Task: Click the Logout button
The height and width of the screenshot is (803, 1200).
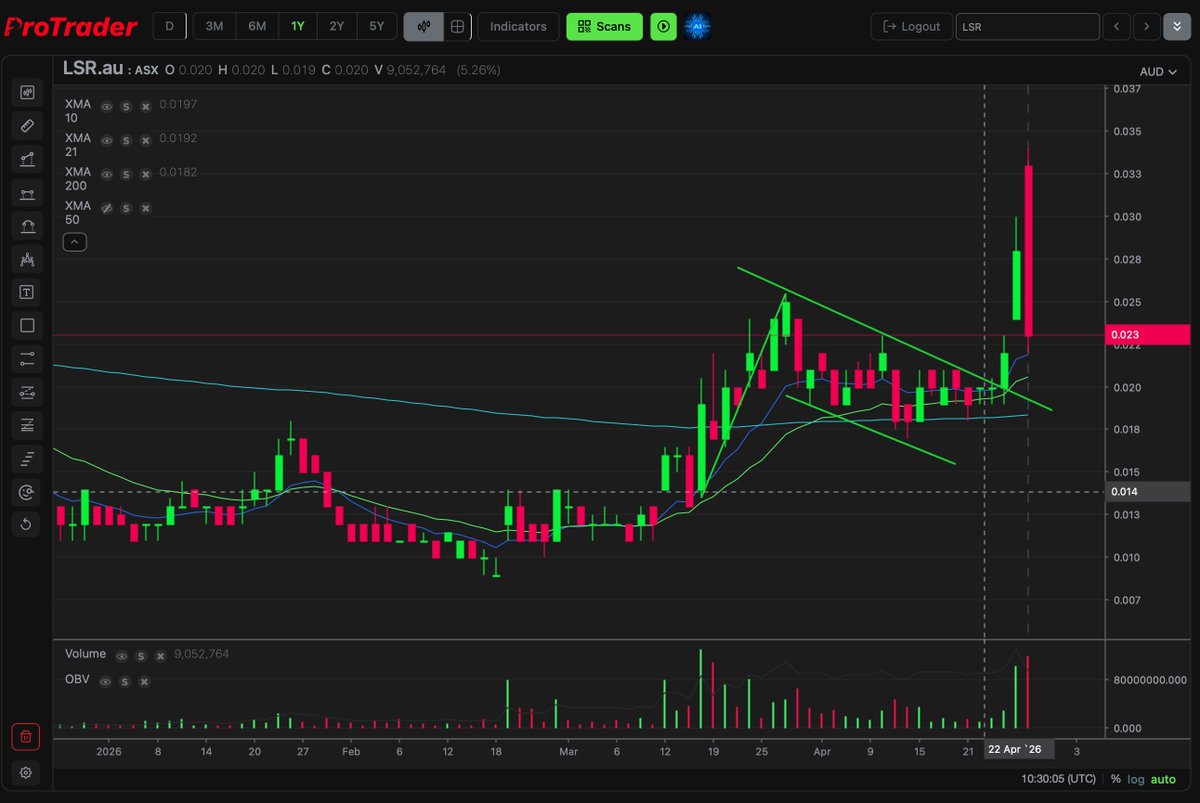Action: click(911, 26)
